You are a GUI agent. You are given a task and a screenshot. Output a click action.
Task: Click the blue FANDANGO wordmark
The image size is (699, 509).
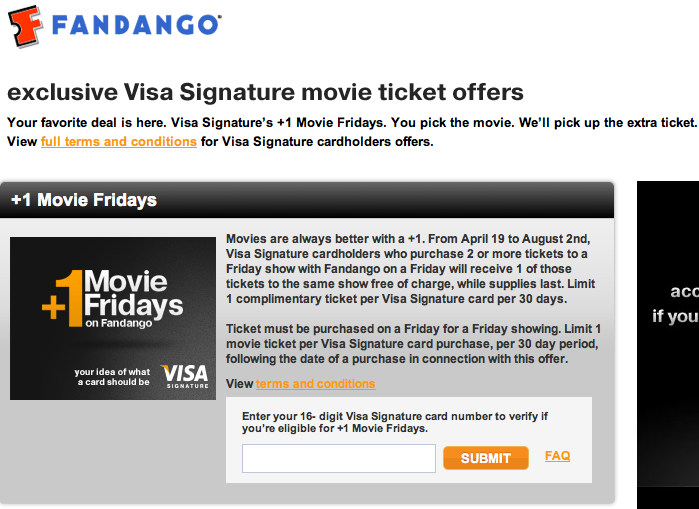pos(136,25)
